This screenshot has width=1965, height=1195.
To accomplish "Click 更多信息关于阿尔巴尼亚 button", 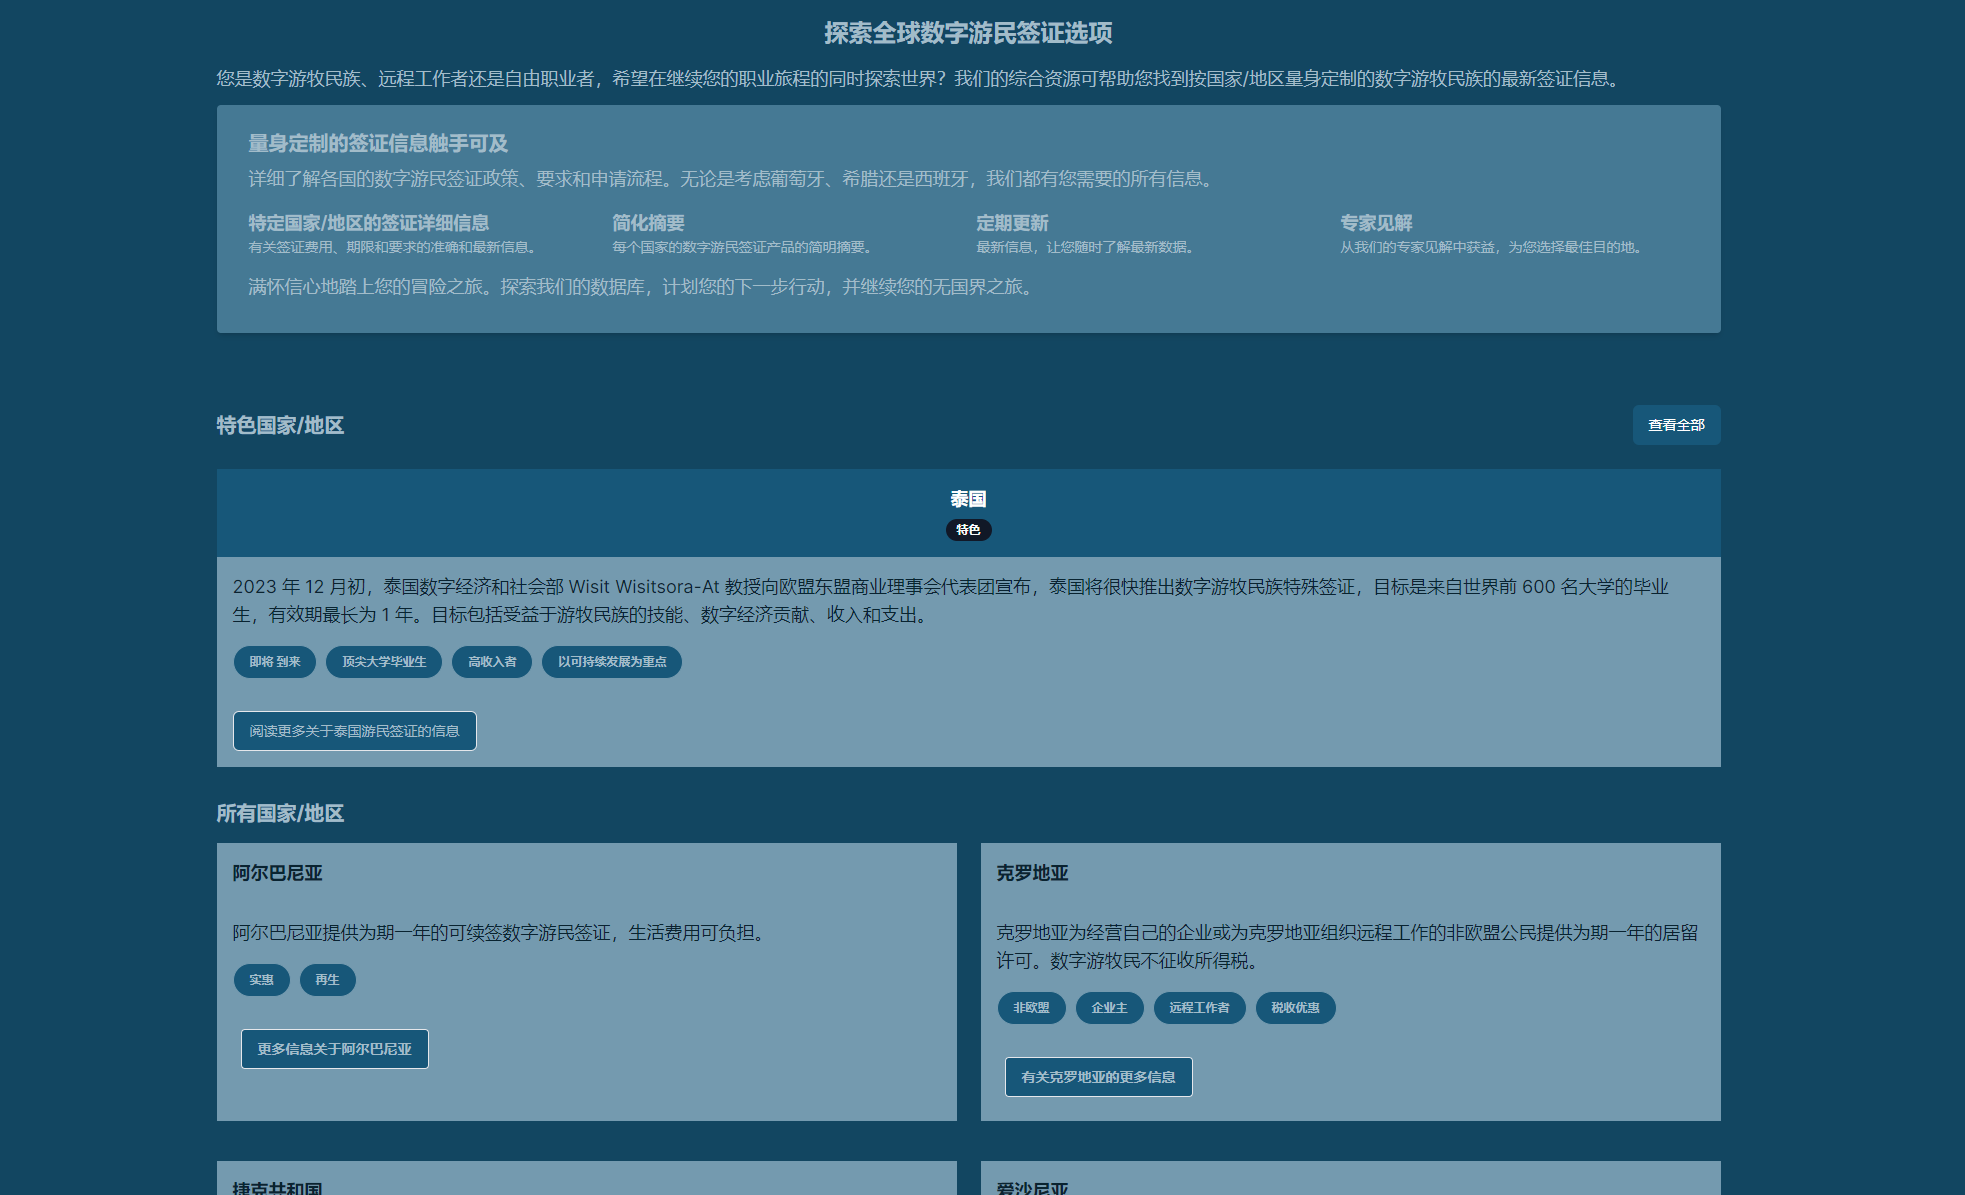I will (x=334, y=1049).
